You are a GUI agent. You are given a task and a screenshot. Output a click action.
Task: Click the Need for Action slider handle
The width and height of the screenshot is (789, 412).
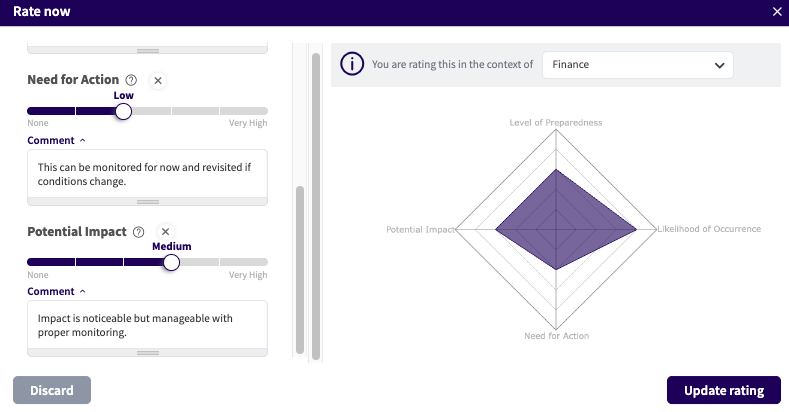[x=123, y=111]
